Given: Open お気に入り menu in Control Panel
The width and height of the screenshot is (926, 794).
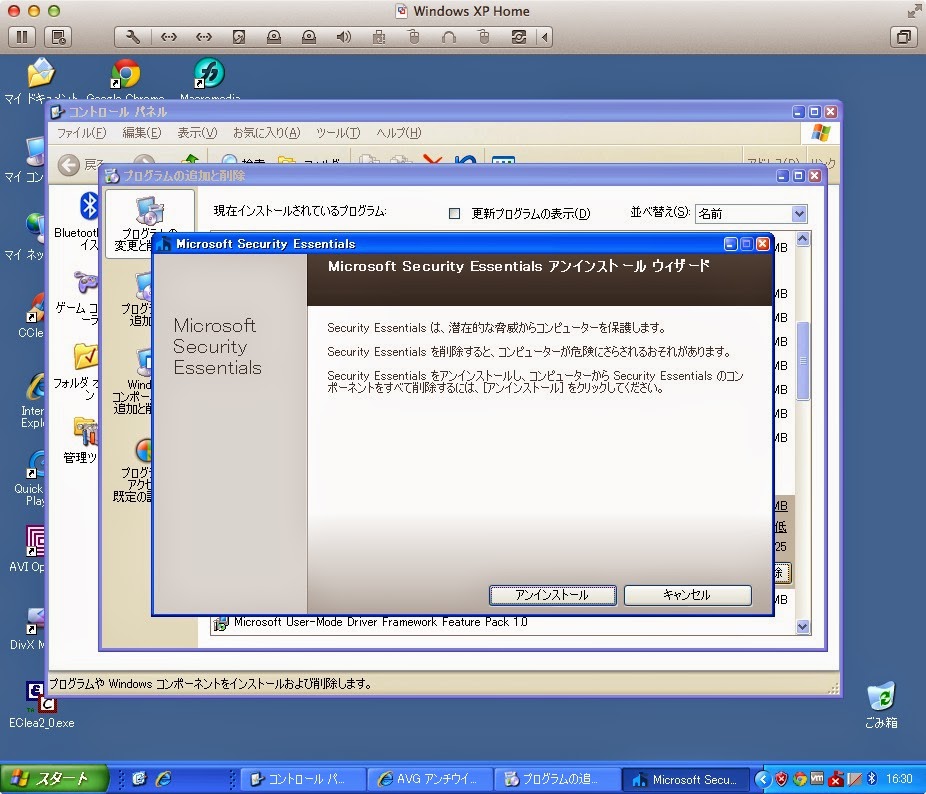Looking at the screenshot, I should (x=266, y=133).
